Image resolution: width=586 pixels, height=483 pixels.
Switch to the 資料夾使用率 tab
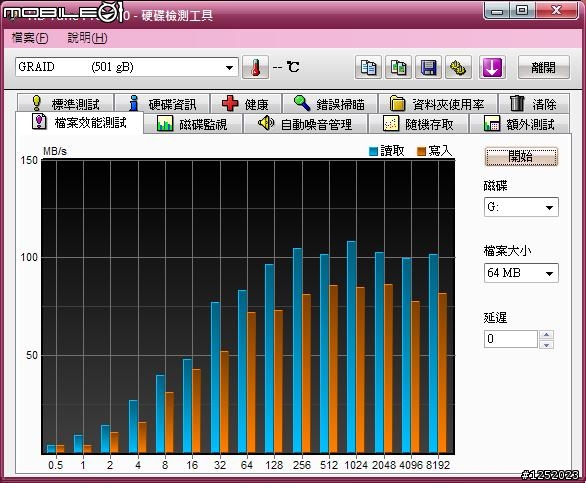coord(438,104)
